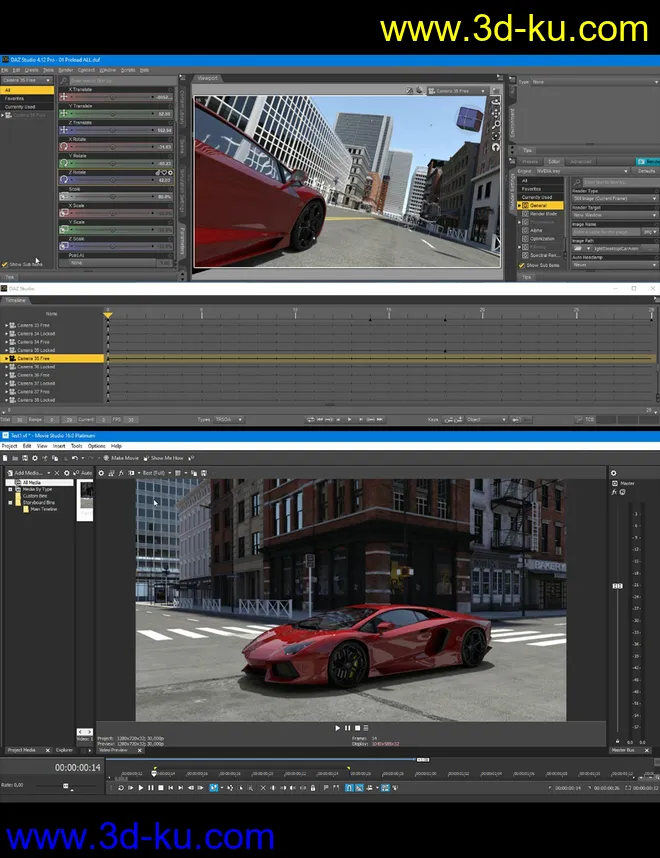Screen dimensions: 660x858
Task: Click the Defaults button in render settings
Action: tap(647, 171)
